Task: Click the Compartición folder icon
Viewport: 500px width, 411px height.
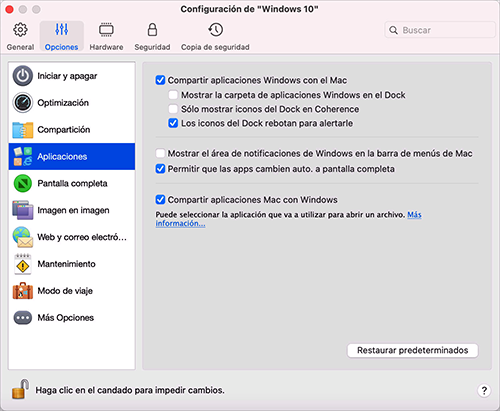Action: tap(23, 130)
